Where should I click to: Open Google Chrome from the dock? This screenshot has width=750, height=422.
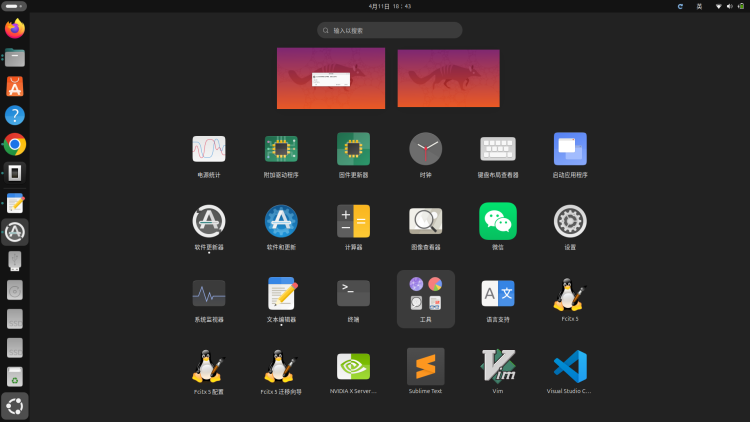pos(15,144)
